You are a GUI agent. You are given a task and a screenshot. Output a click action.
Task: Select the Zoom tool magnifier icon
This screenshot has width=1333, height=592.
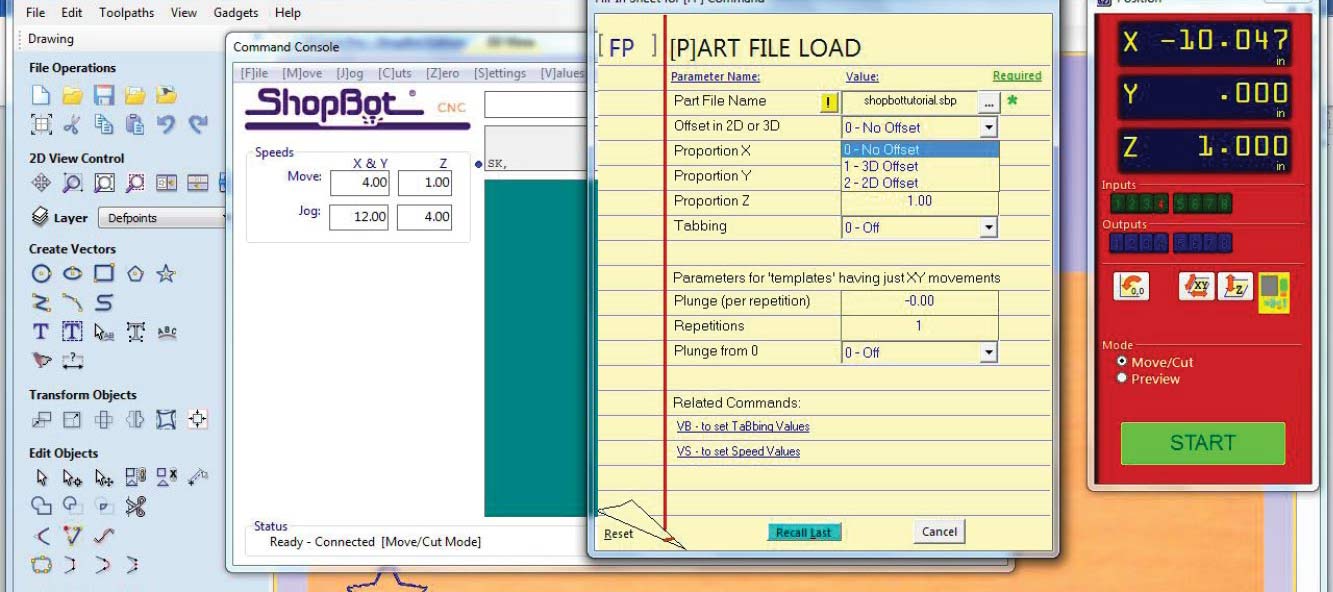72,183
